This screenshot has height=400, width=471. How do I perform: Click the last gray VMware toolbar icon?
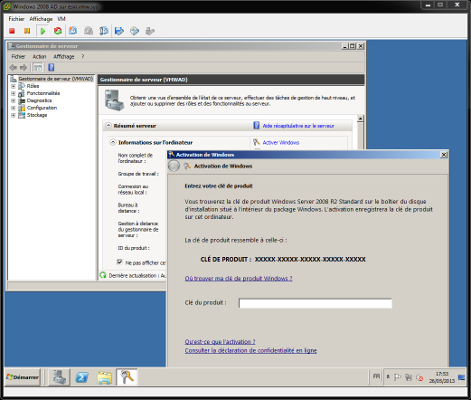150,31
